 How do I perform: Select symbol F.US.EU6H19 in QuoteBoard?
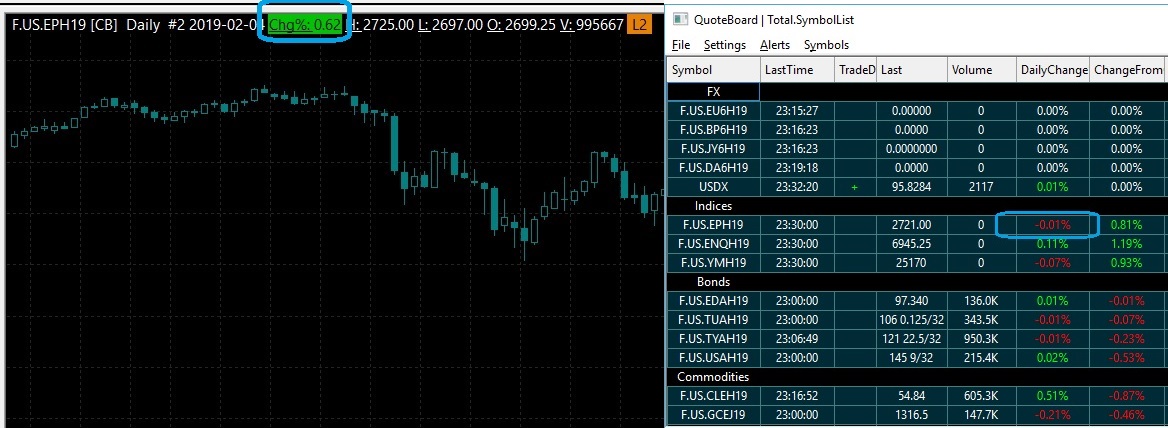713,111
